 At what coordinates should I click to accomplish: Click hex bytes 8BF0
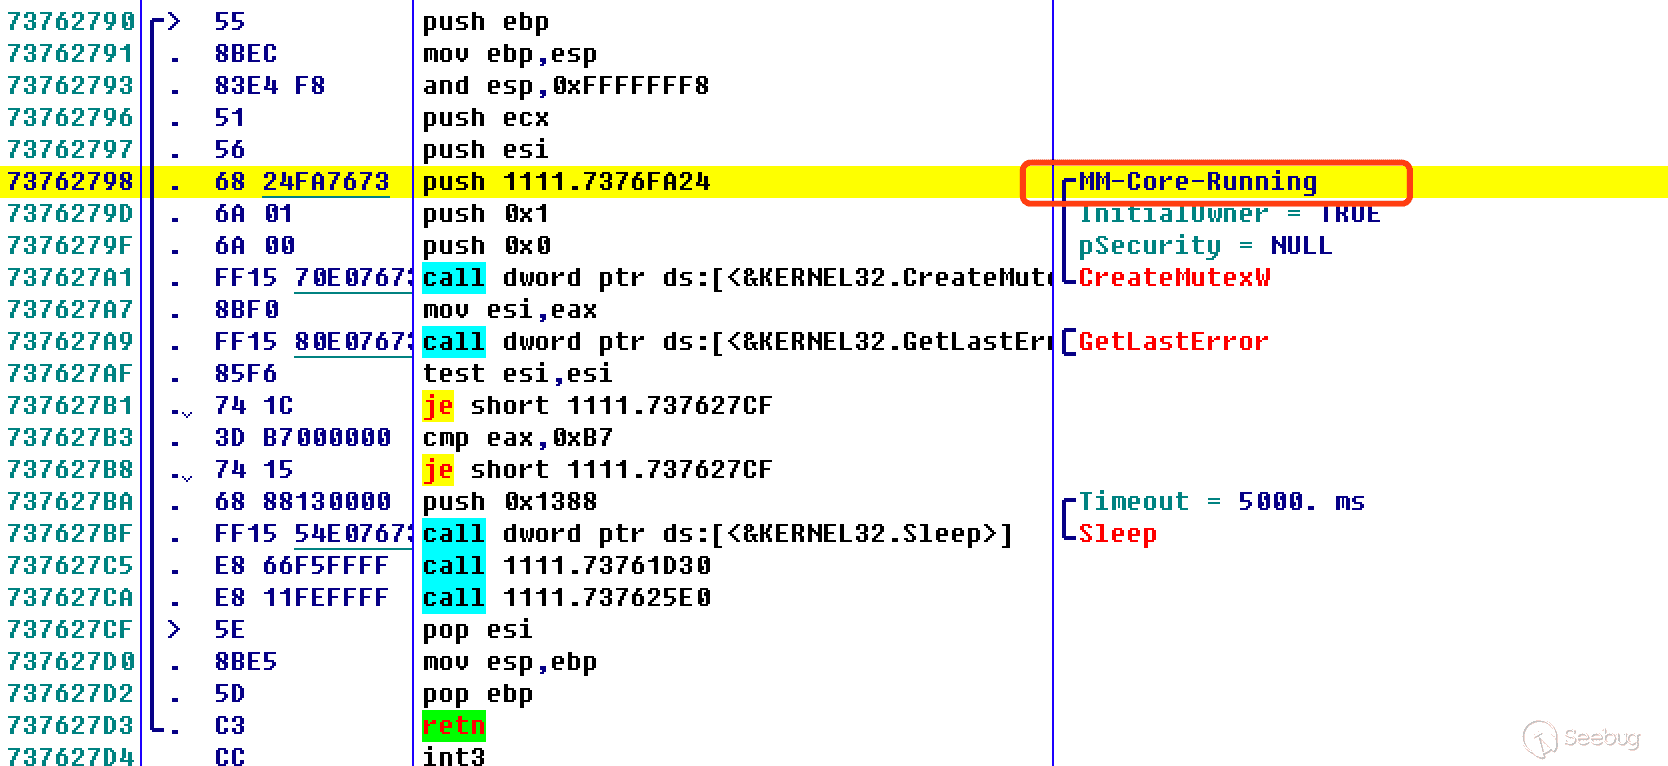(x=246, y=309)
